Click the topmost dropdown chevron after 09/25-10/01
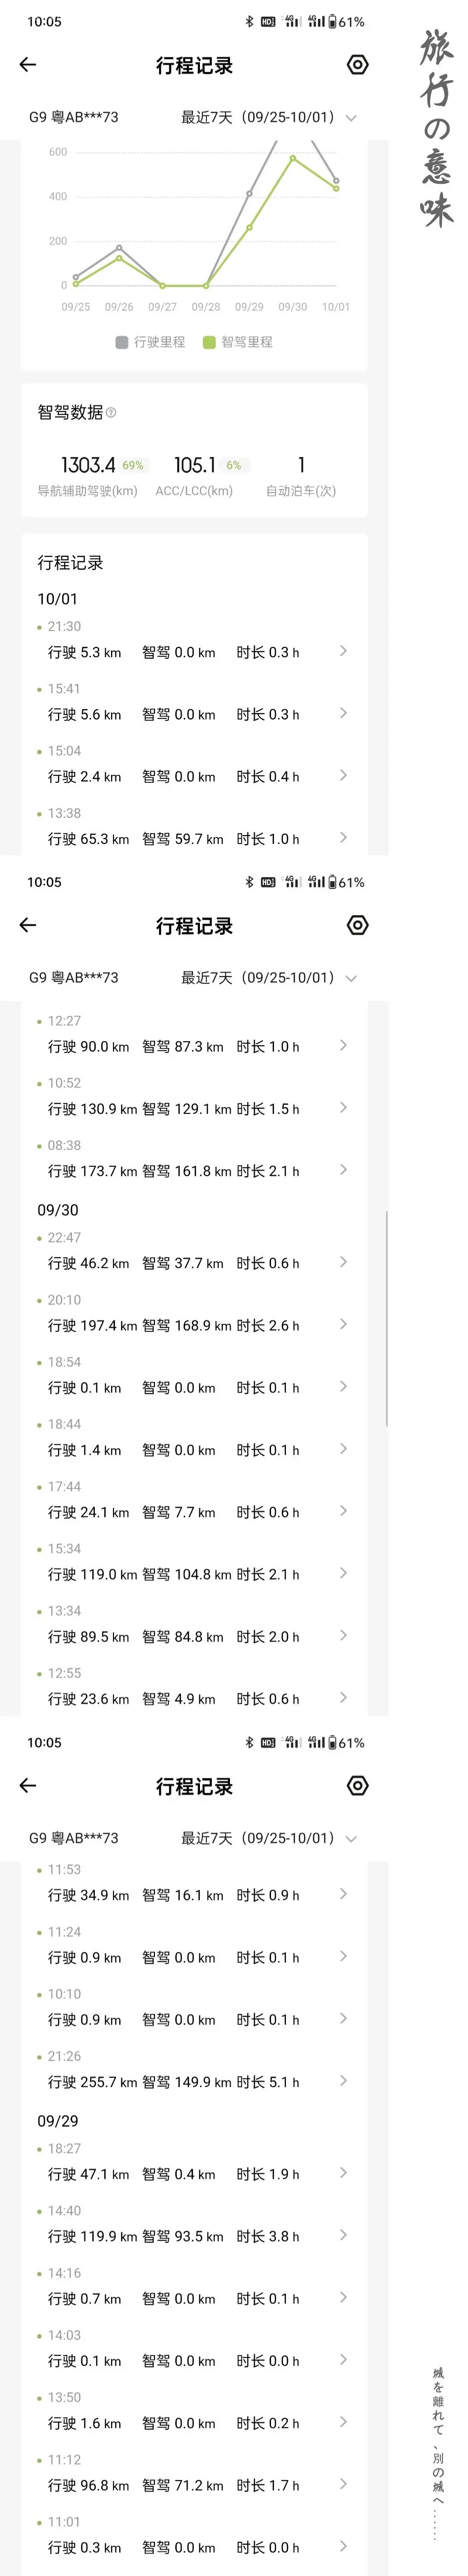 click(351, 118)
